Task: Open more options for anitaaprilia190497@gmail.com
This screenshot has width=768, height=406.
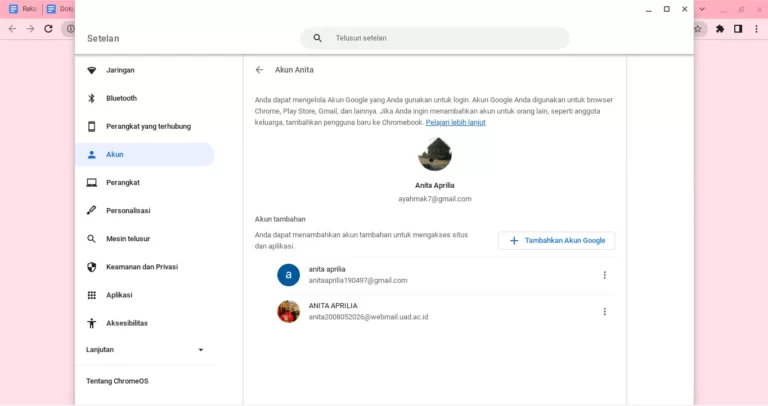Action: coord(604,275)
